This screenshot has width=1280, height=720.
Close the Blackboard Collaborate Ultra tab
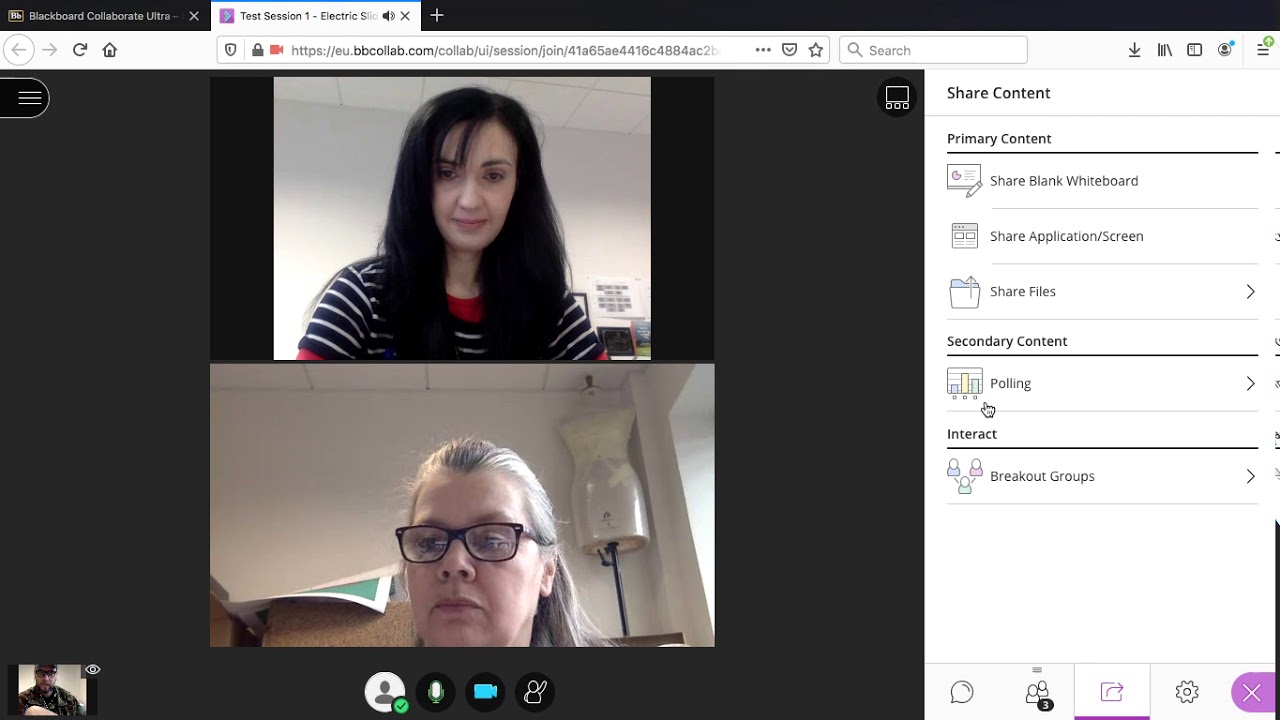pyautogui.click(x=194, y=16)
